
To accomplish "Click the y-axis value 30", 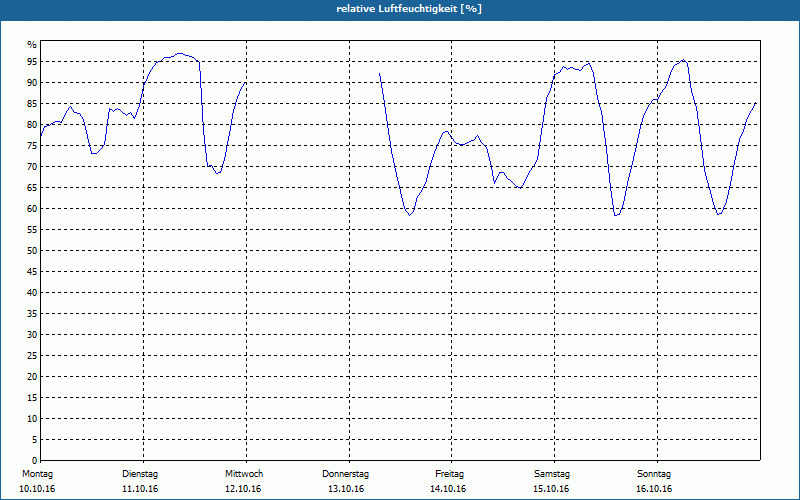I will coord(32,335).
